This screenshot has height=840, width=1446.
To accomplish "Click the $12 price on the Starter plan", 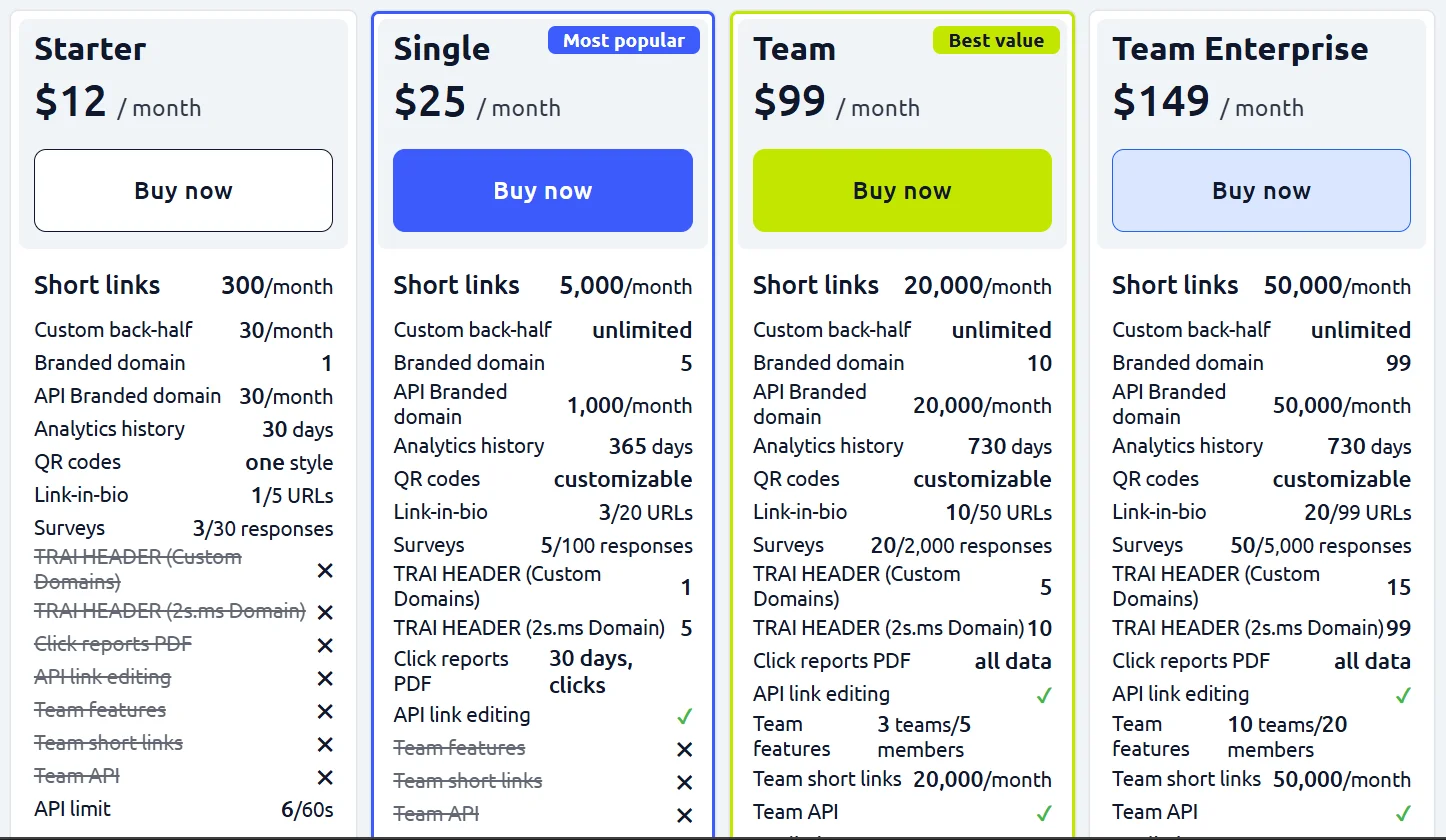I will coord(70,102).
